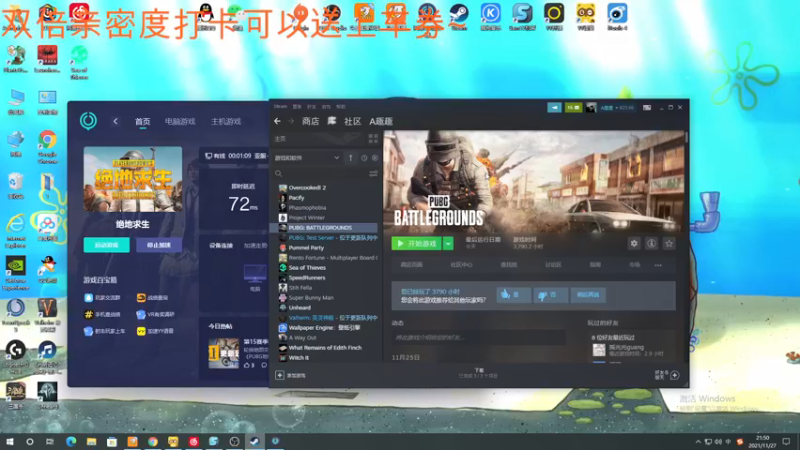This screenshot has width=800, height=450.
Task: Select SpeedRunners in library list
Action: point(307,278)
